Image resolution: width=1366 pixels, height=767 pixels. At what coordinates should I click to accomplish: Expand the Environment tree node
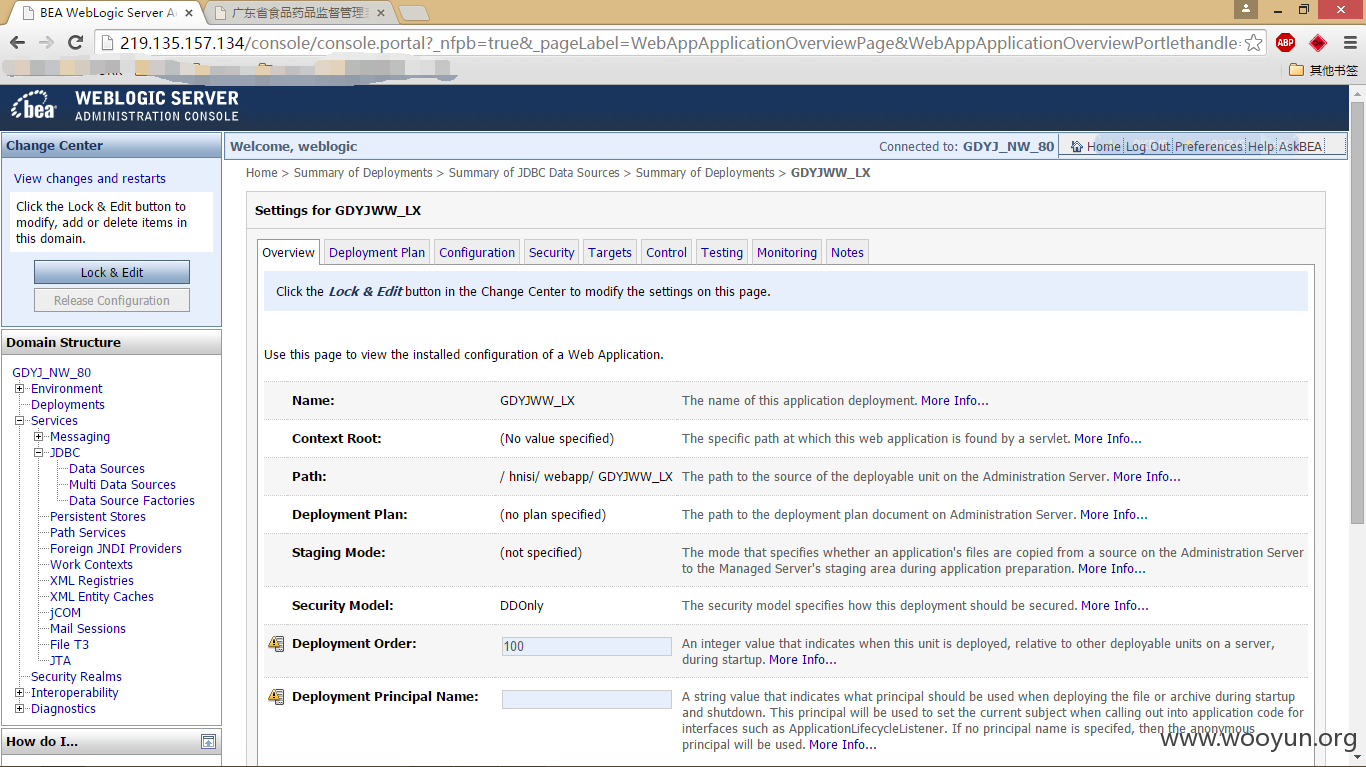click(20, 389)
